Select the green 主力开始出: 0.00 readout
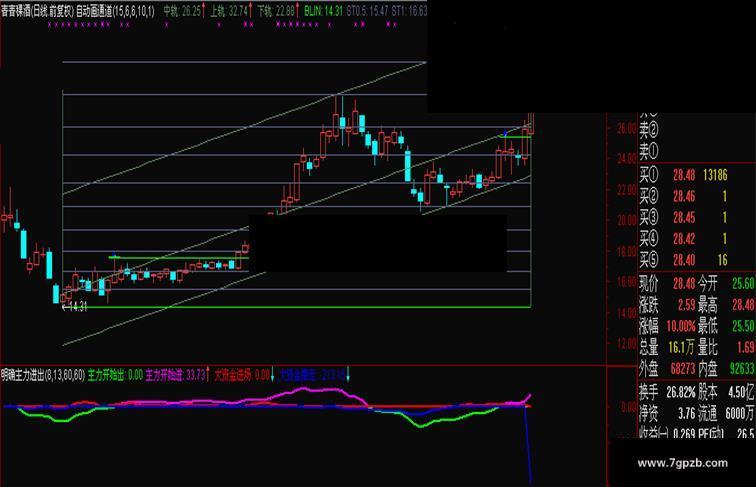The height and width of the screenshot is (487, 756). pos(115,375)
